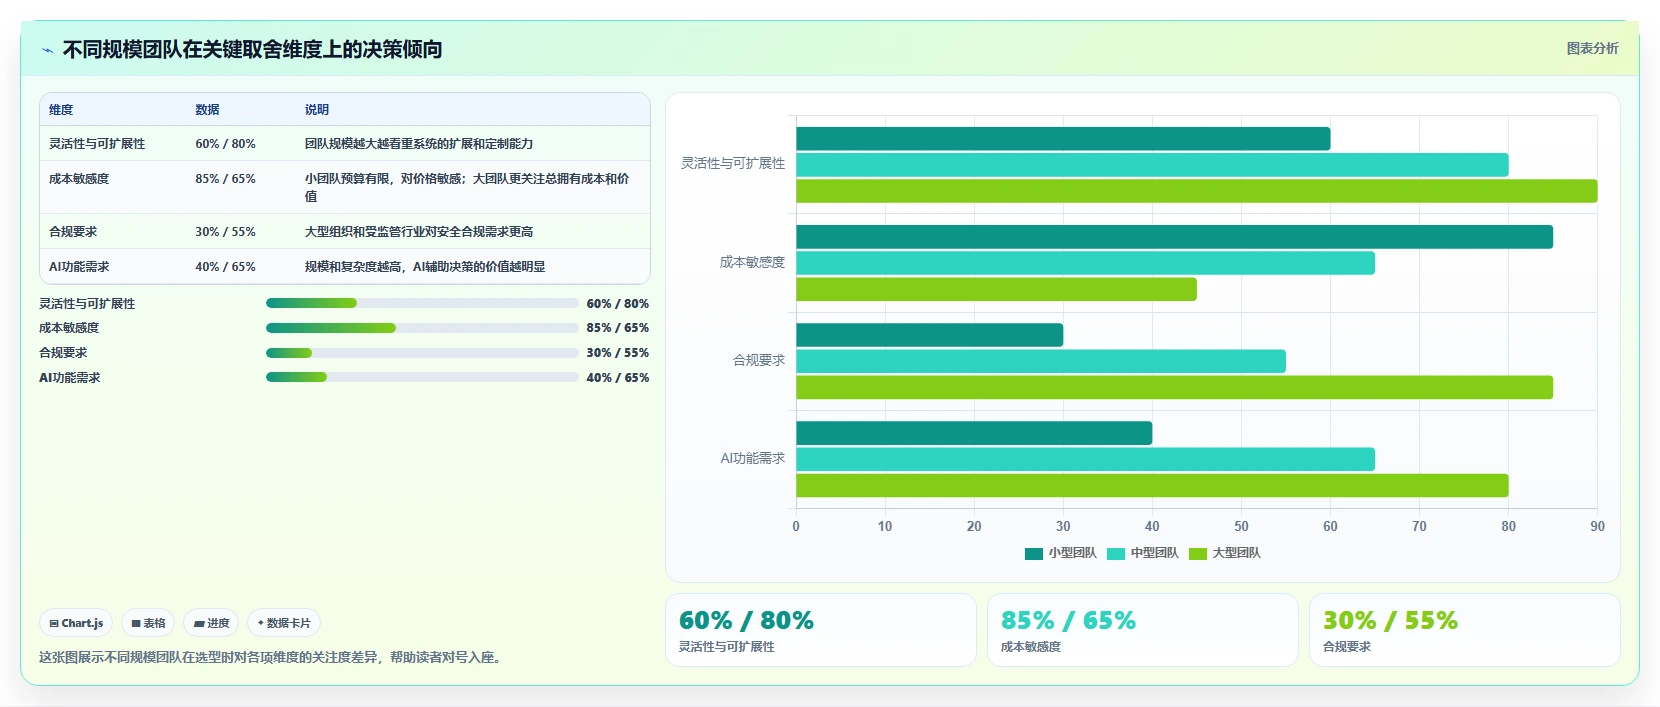Click description starting 规模和复杂度越高

(x=425, y=267)
